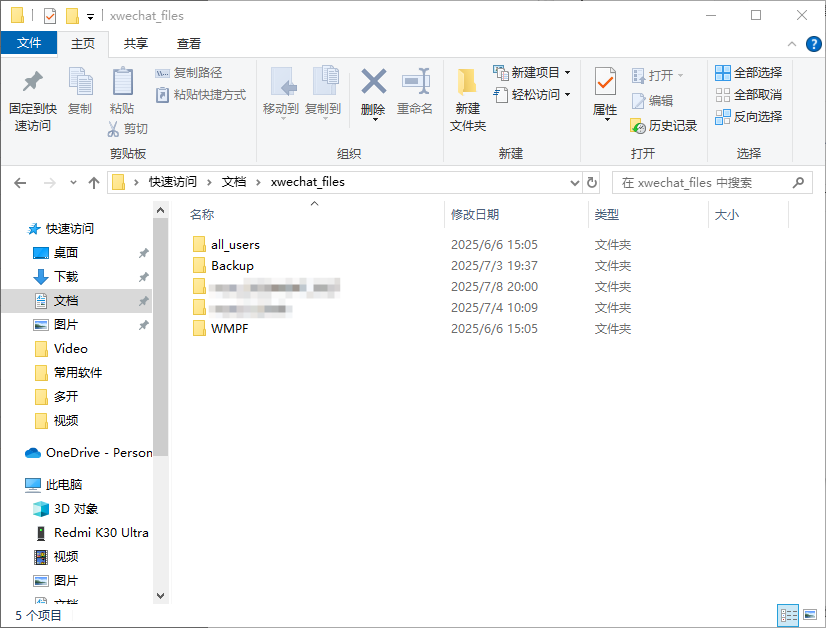Click the Up directory arrow
826x628 pixels.
[x=94, y=183]
